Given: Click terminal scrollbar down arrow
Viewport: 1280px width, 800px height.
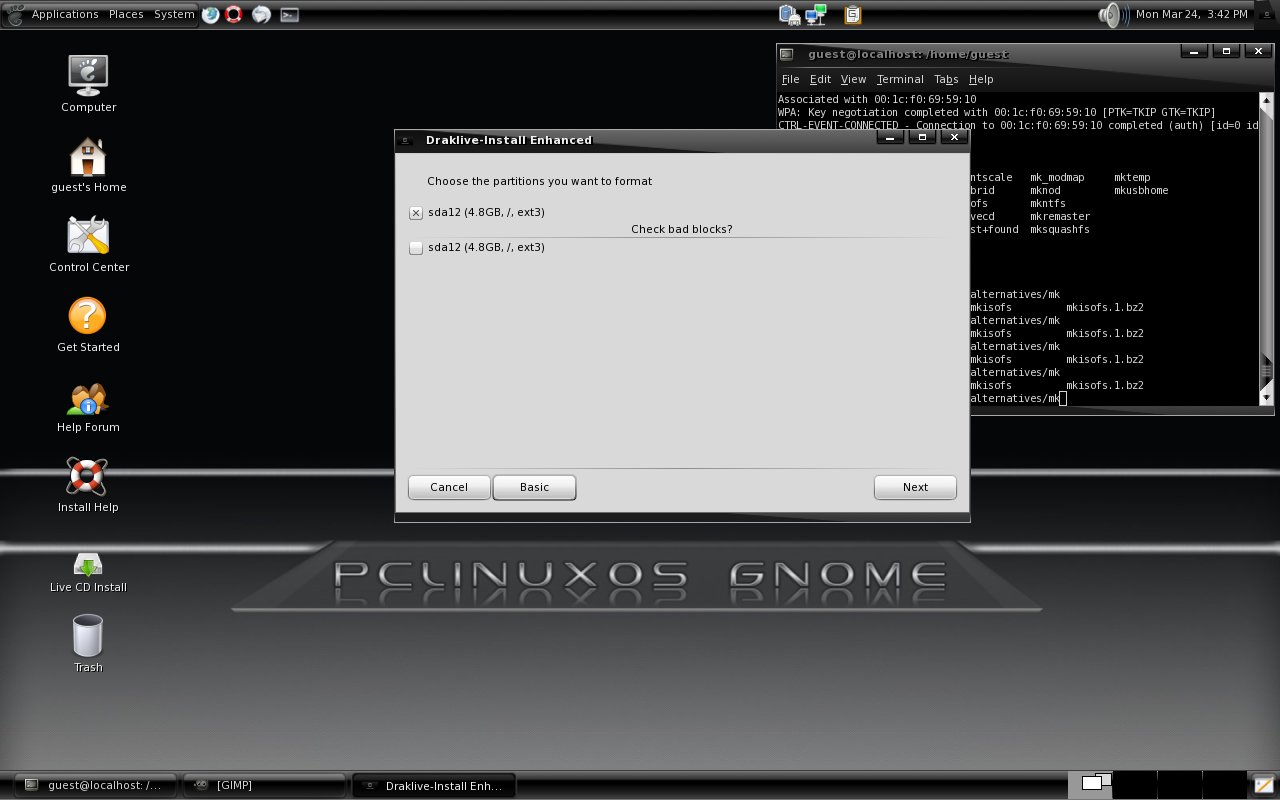Looking at the screenshot, I should point(1266,397).
